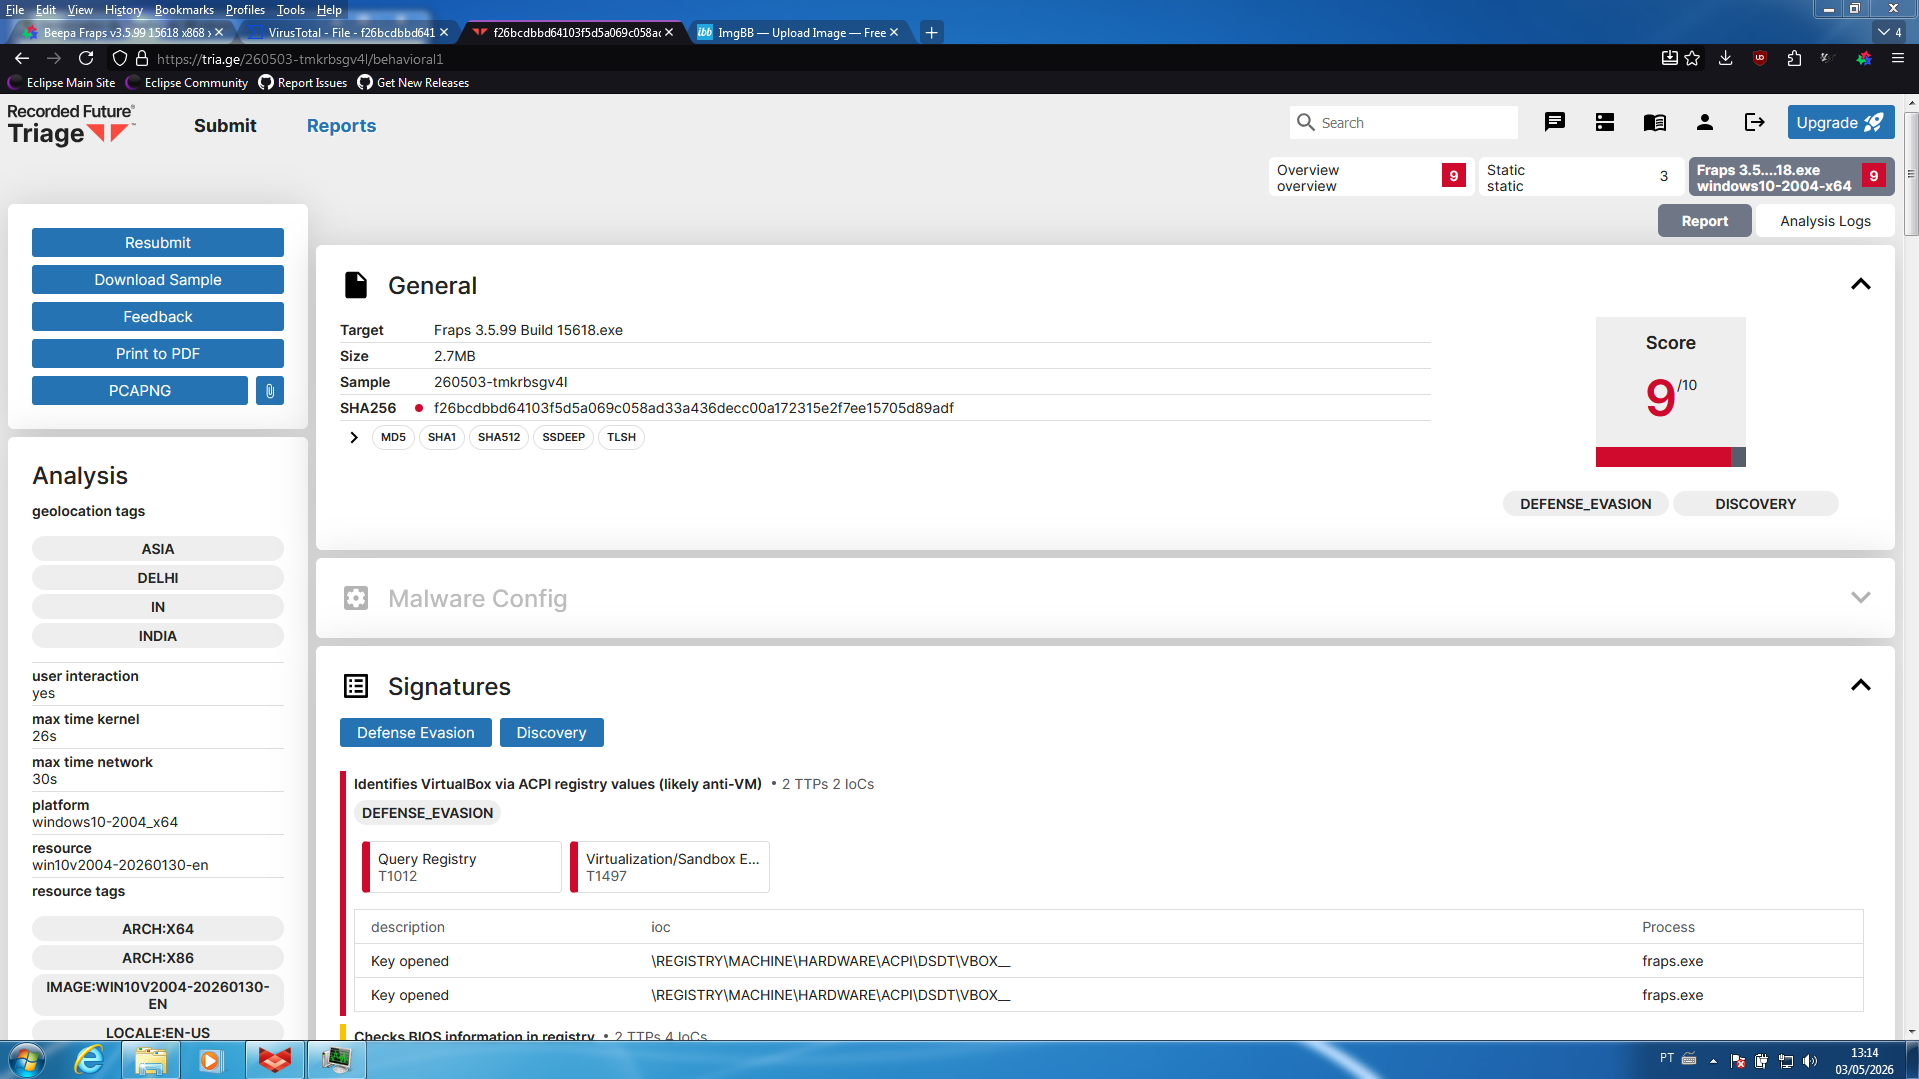Click the browser address bar URL
The image size is (1919, 1079).
coord(300,59)
